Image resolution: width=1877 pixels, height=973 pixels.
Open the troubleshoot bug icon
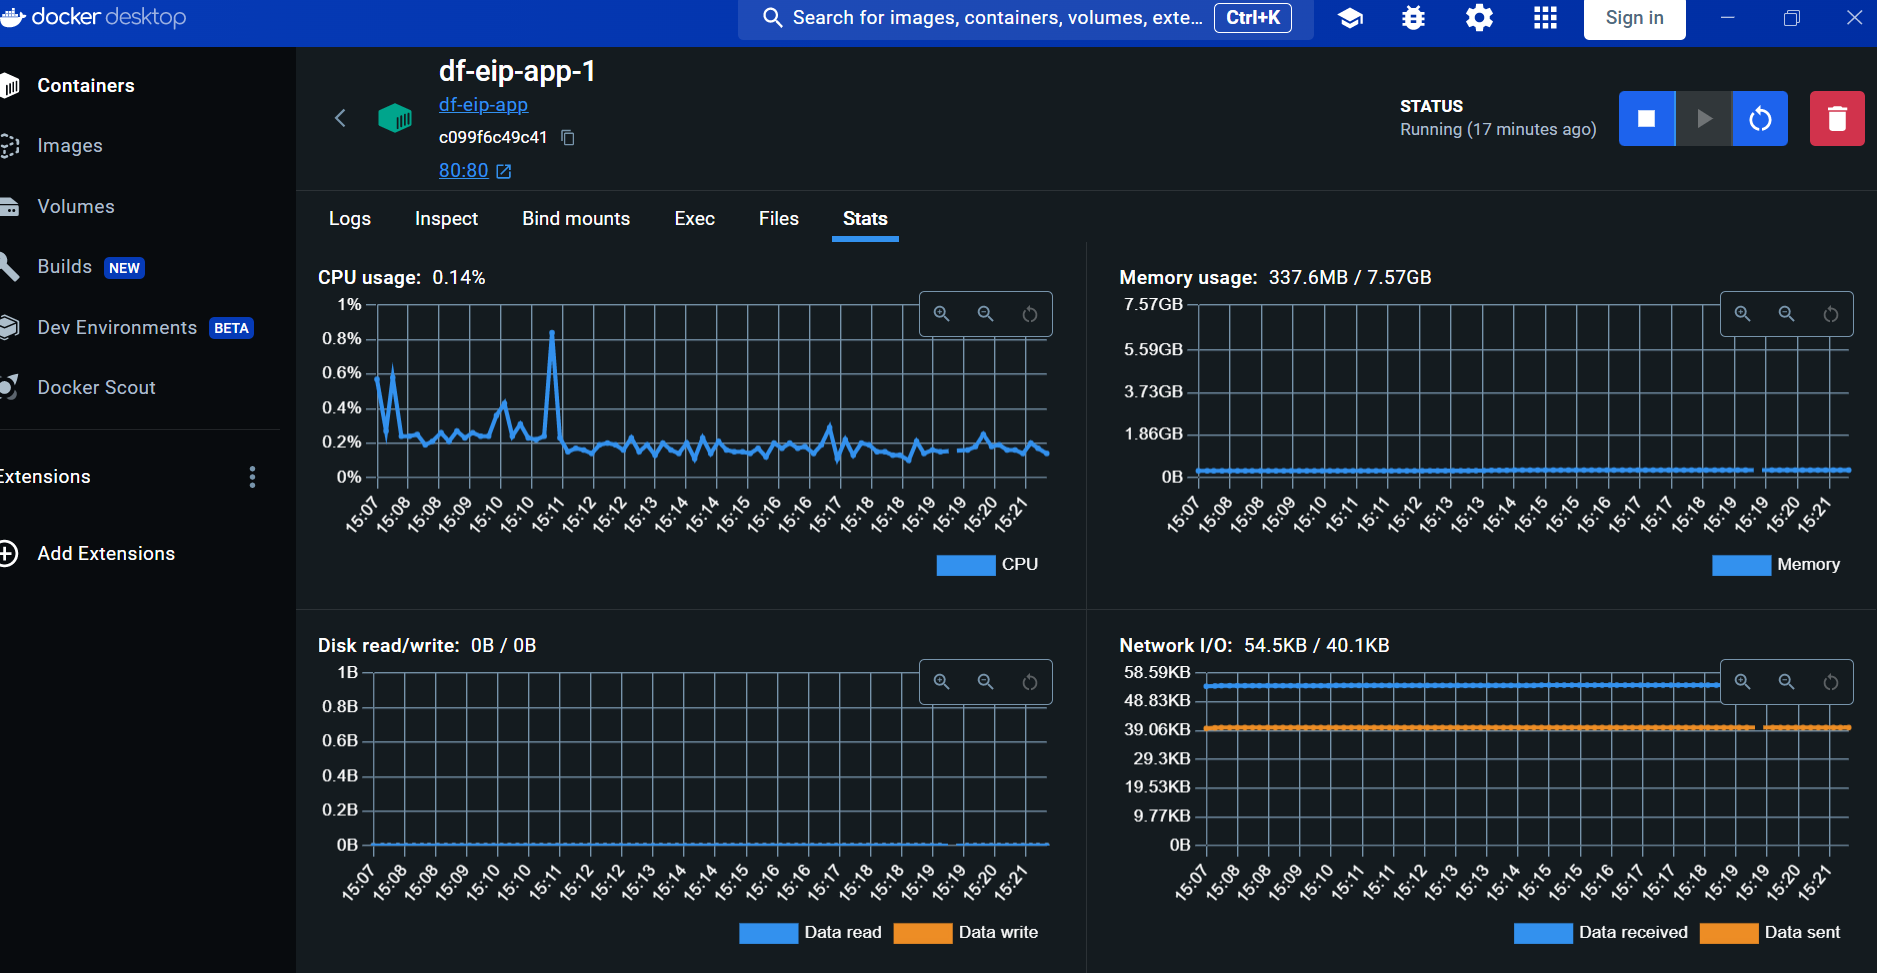pyautogui.click(x=1413, y=18)
